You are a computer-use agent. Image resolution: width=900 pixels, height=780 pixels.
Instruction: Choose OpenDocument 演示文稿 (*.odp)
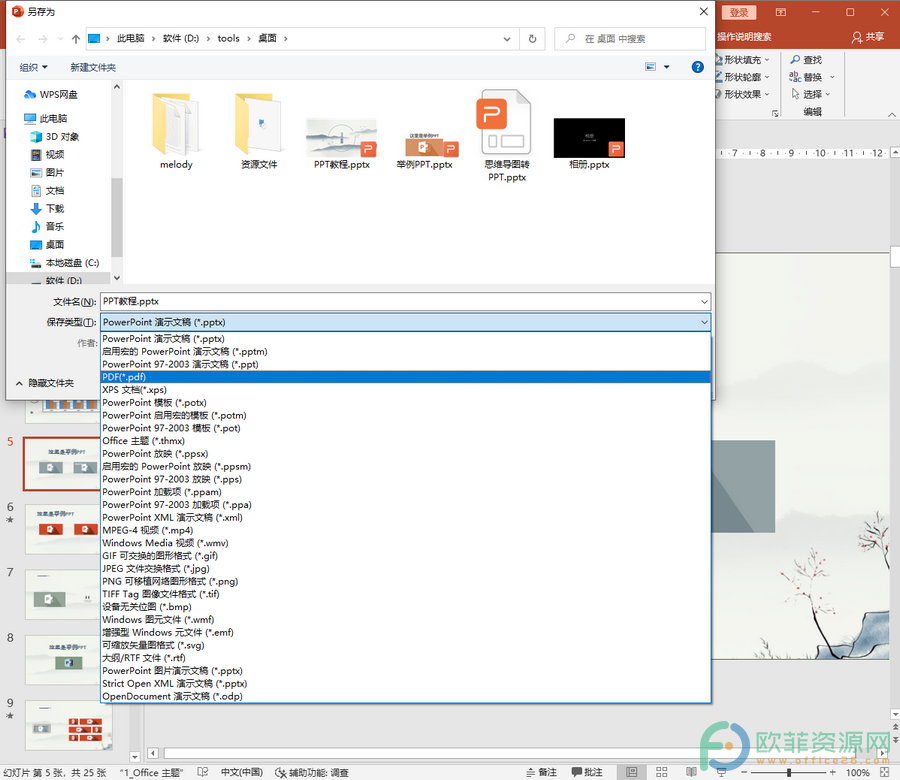tap(406, 696)
